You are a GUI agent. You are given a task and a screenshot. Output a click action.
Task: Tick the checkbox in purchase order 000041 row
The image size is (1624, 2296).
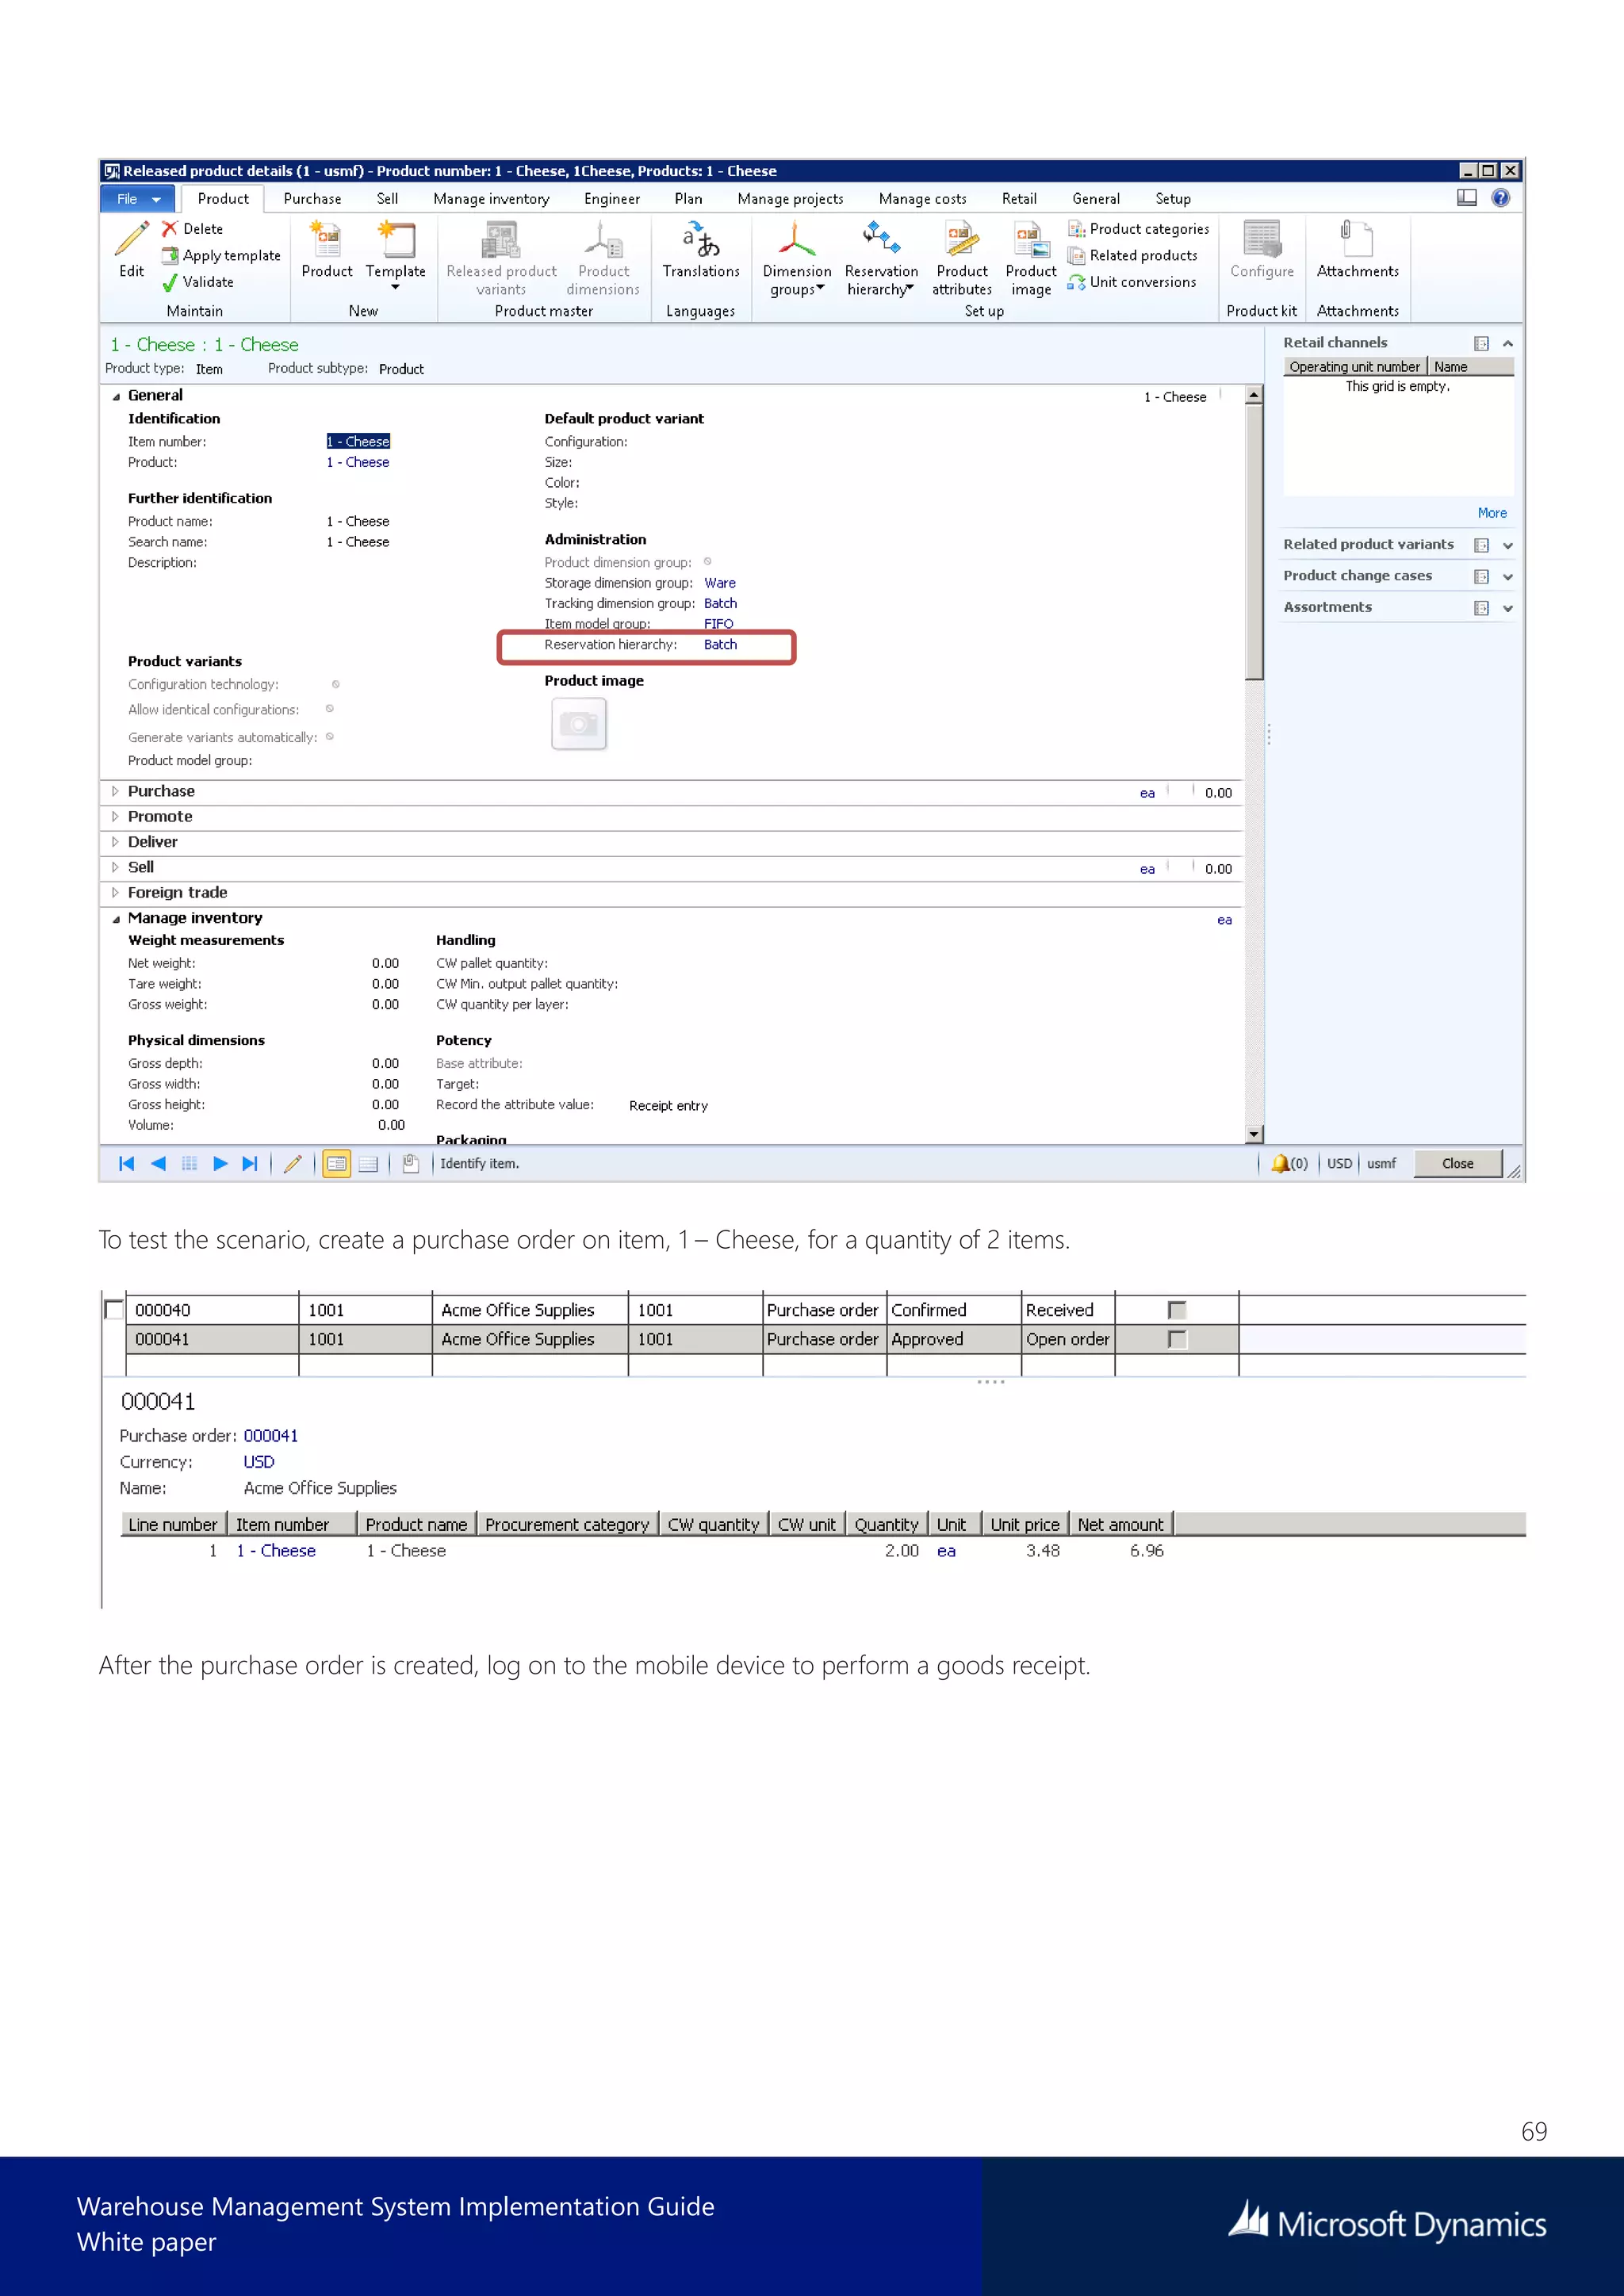coord(1177,1339)
